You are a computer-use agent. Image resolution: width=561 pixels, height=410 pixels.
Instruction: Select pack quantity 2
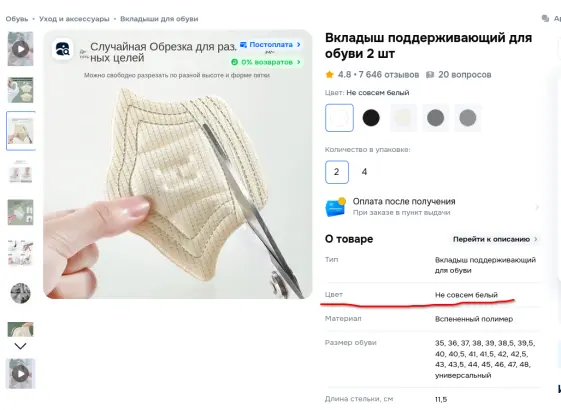337,172
